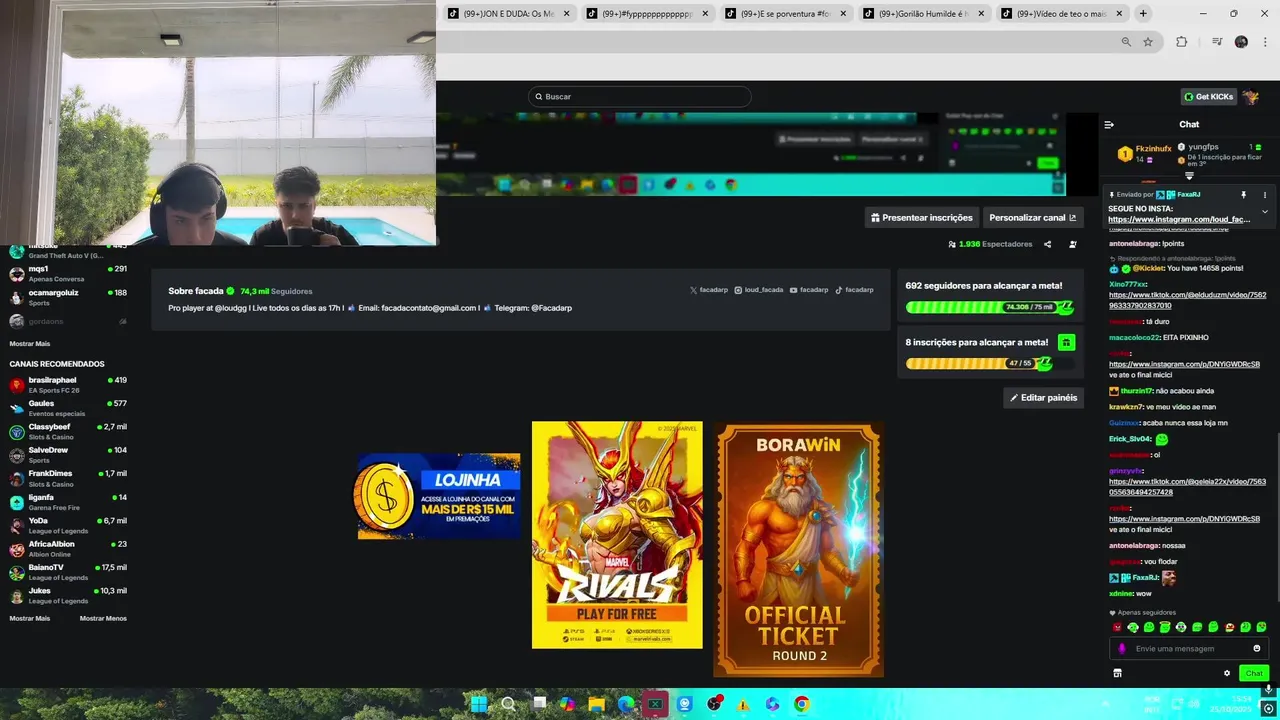This screenshot has height=720, width=1280.
Task: Open loud_facada Instagram link
Action: pos(759,290)
